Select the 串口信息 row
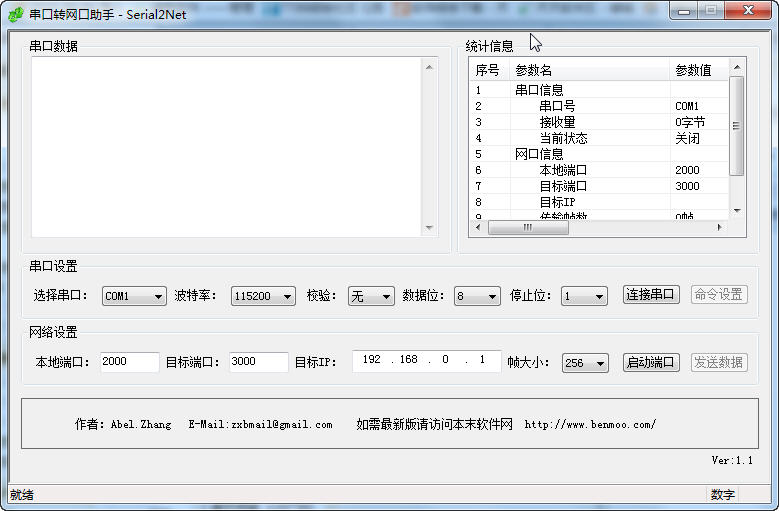 pyautogui.click(x=599, y=90)
